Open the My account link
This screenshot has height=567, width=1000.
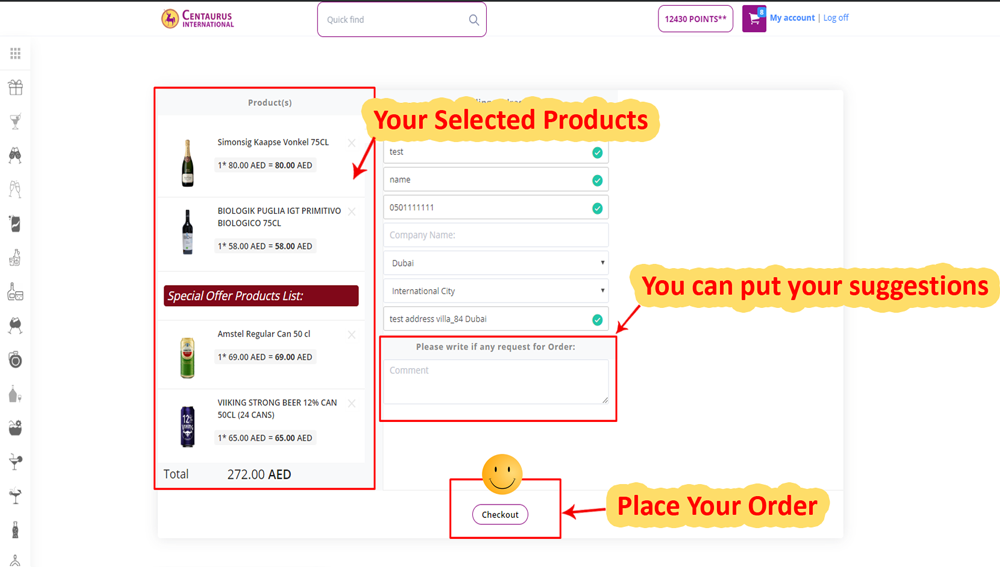pyautogui.click(x=792, y=18)
